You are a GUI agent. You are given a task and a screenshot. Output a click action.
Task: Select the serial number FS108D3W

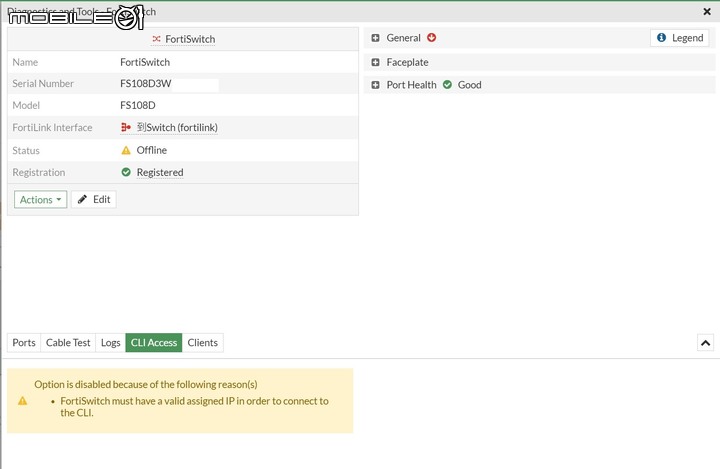[146, 84]
